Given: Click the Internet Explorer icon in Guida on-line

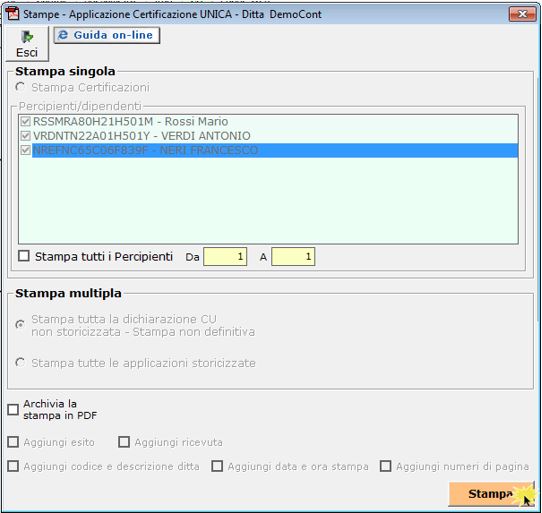Looking at the screenshot, I should 63,35.
